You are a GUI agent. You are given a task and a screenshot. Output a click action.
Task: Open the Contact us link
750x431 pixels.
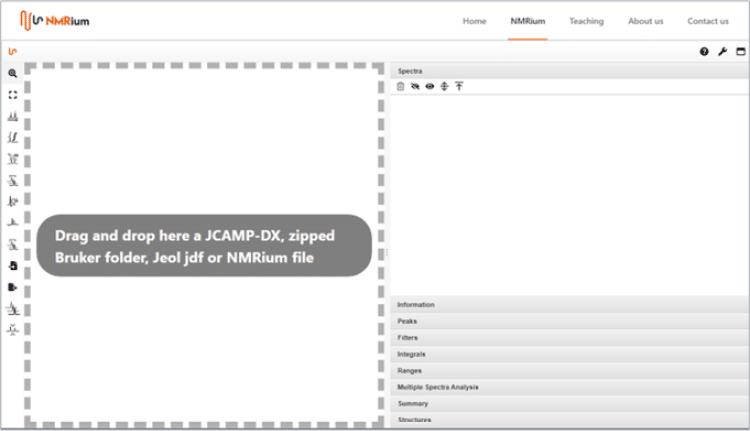707,21
